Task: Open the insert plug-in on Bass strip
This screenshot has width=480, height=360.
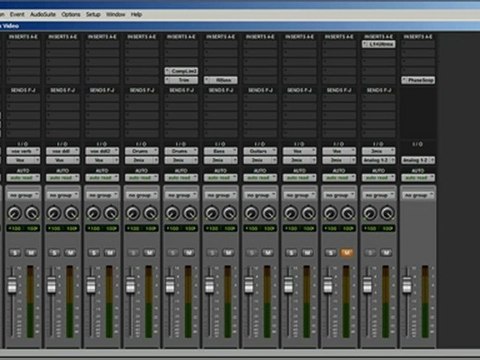Action: [221, 80]
